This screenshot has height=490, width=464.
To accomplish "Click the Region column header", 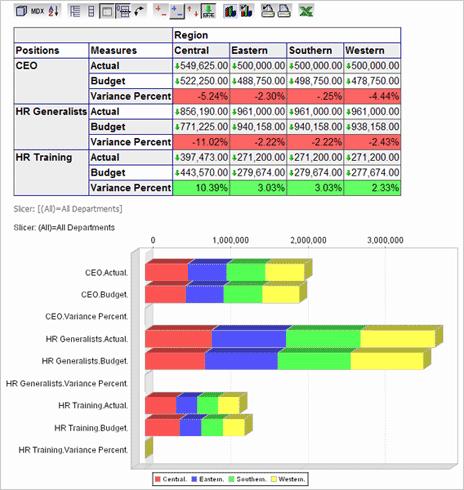I will point(287,35).
